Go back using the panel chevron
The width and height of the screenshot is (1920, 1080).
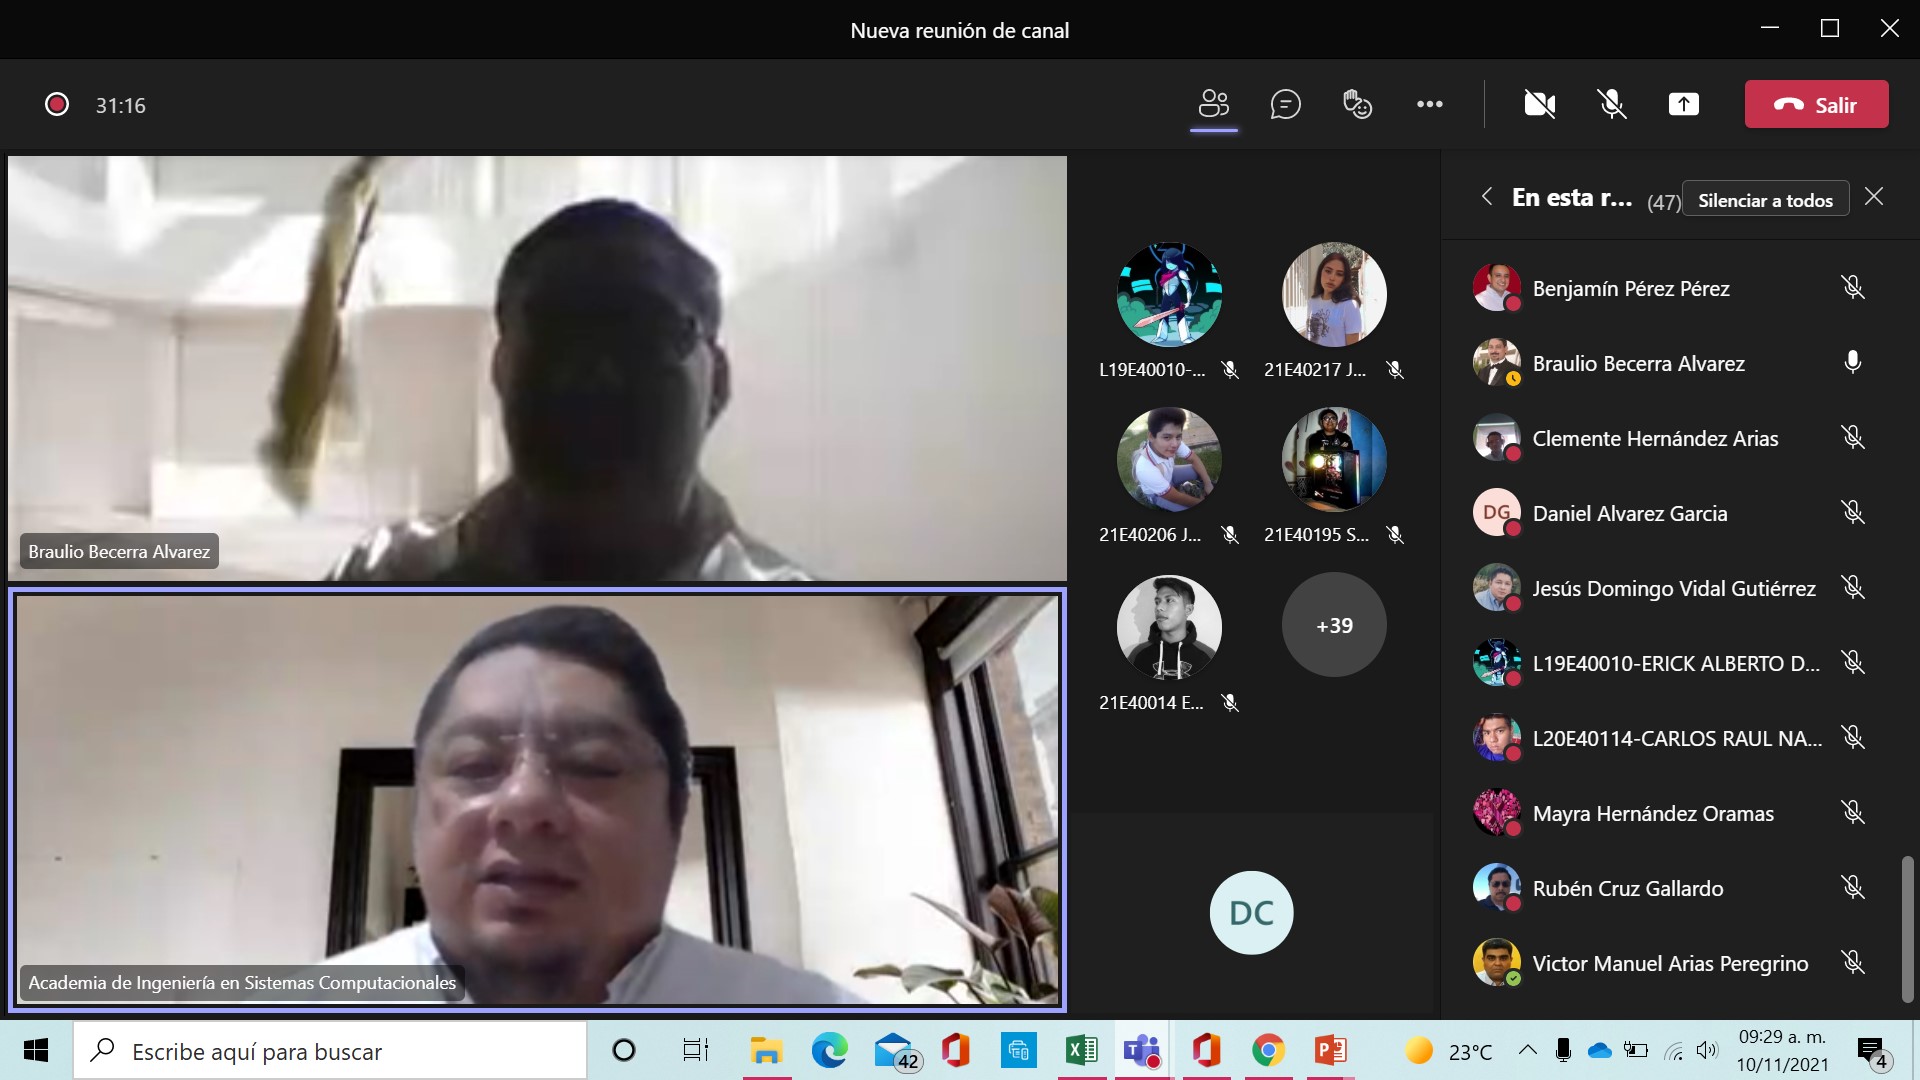(1487, 197)
